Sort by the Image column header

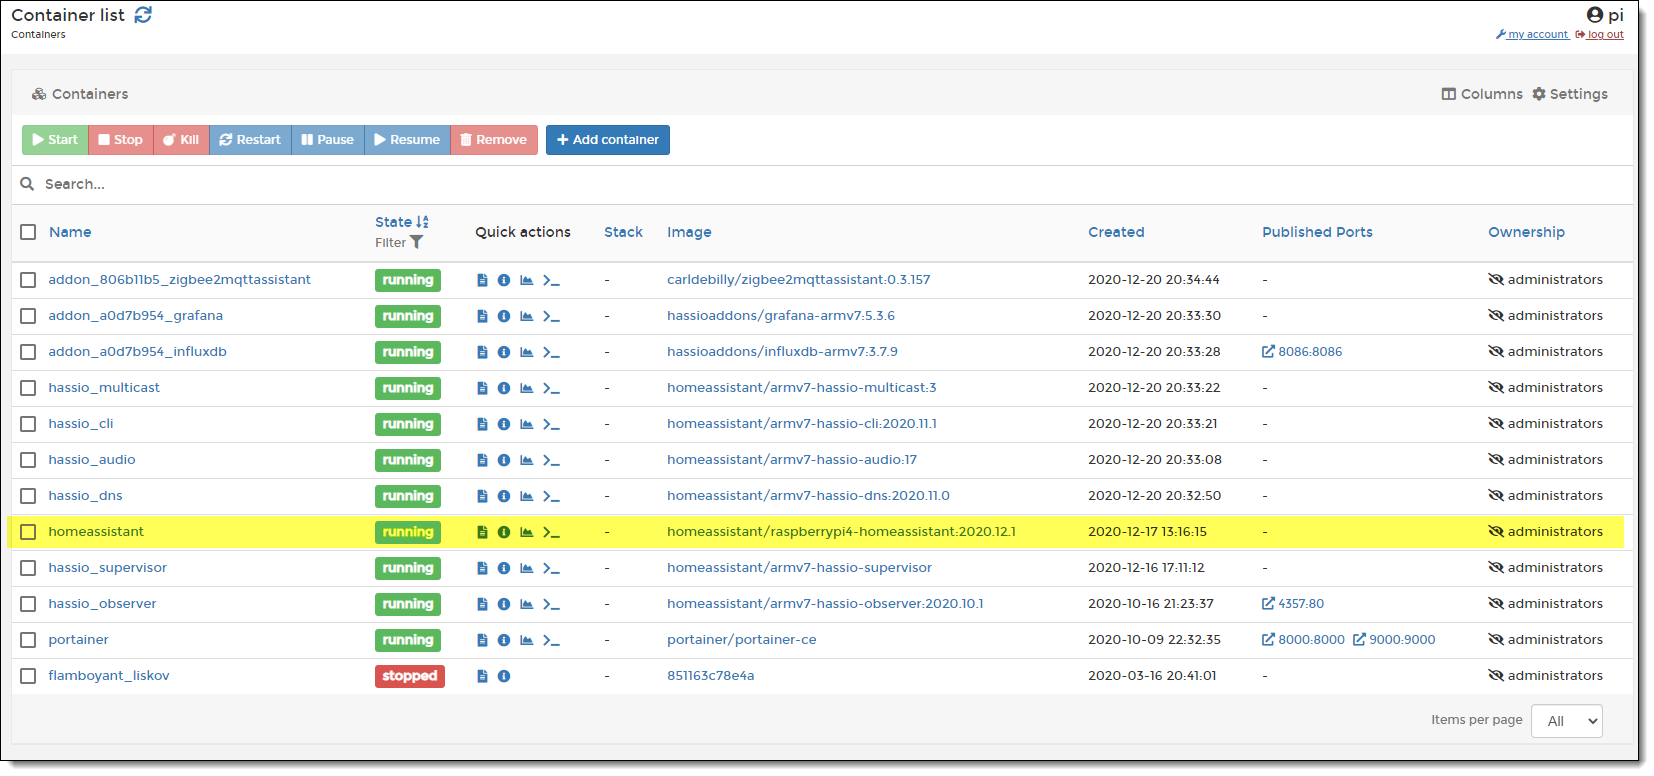(689, 232)
